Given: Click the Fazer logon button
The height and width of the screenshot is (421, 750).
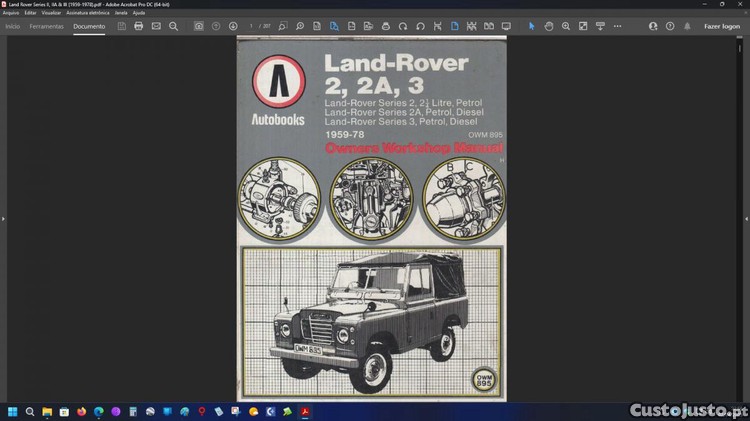Looking at the screenshot, I should (x=722, y=26).
